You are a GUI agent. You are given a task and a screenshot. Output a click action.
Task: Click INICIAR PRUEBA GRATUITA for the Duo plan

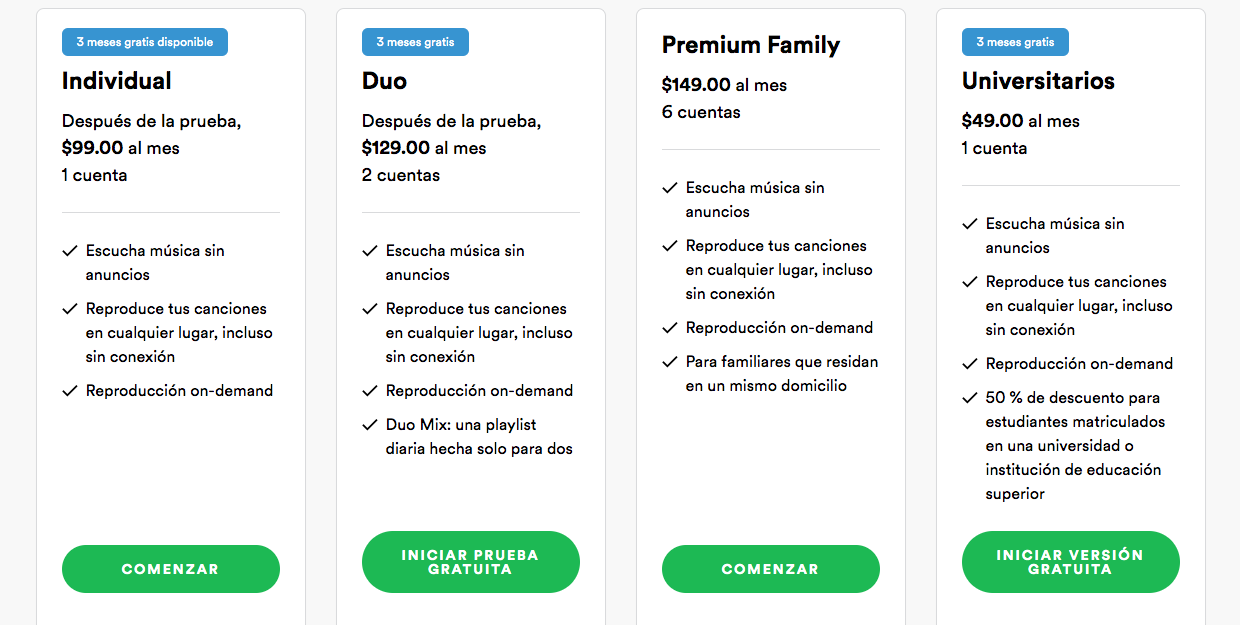[x=470, y=561]
